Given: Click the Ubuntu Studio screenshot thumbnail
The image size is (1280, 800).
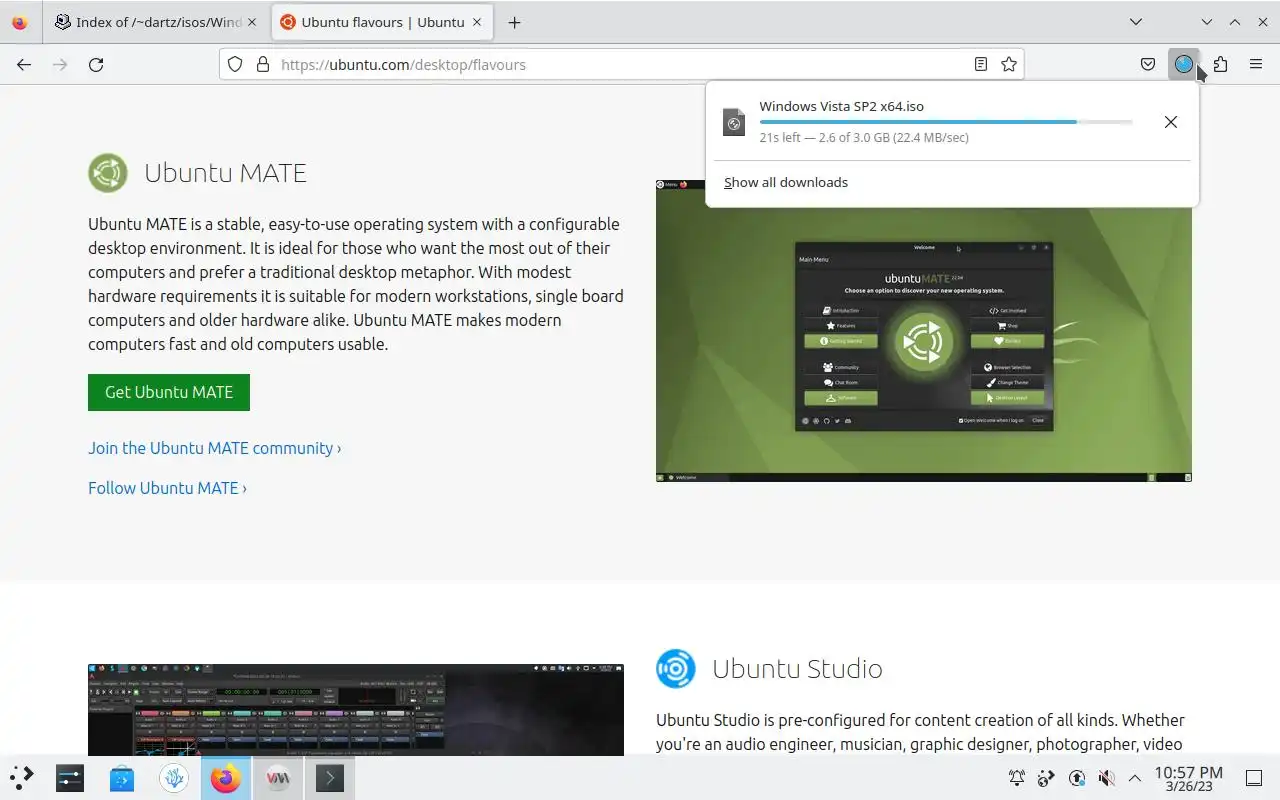Looking at the screenshot, I should click(x=356, y=709).
